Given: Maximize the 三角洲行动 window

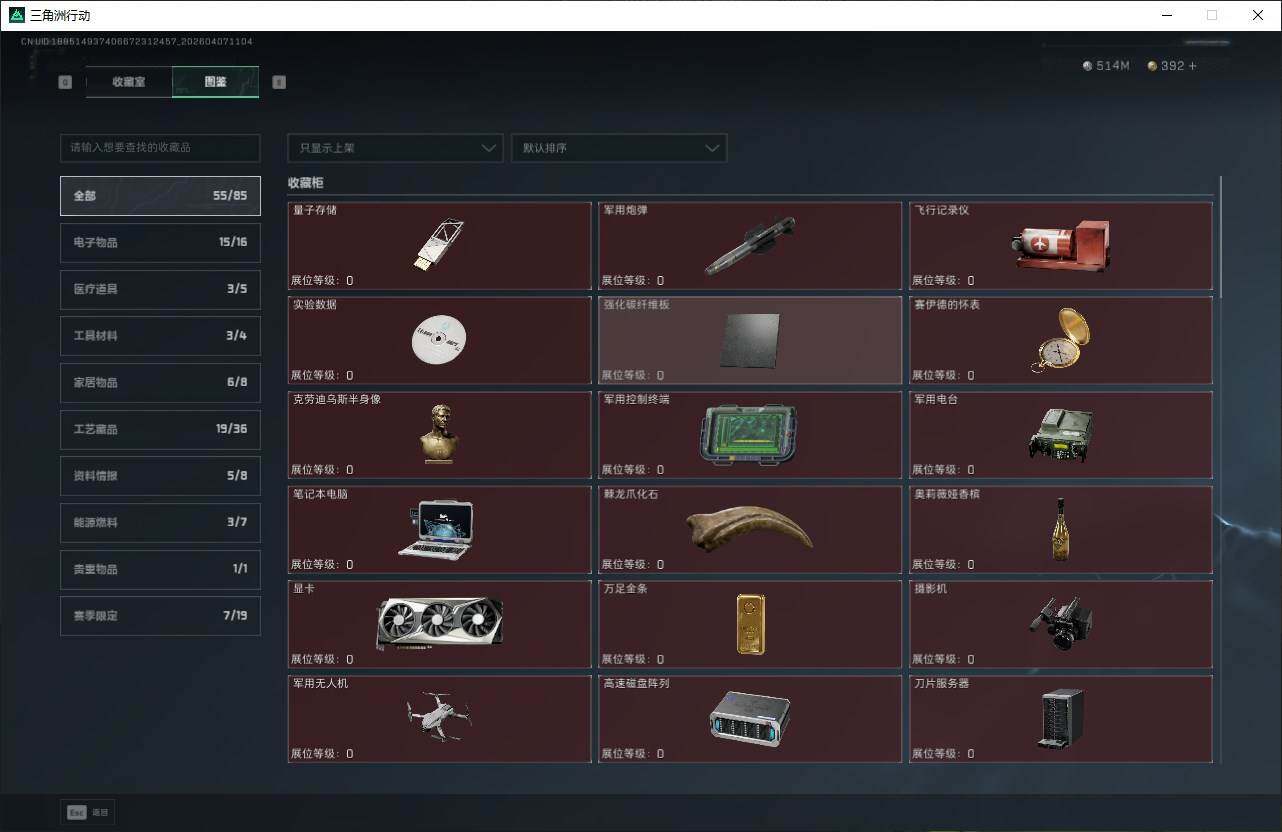Looking at the screenshot, I should pyautogui.click(x=1212, y=15).
